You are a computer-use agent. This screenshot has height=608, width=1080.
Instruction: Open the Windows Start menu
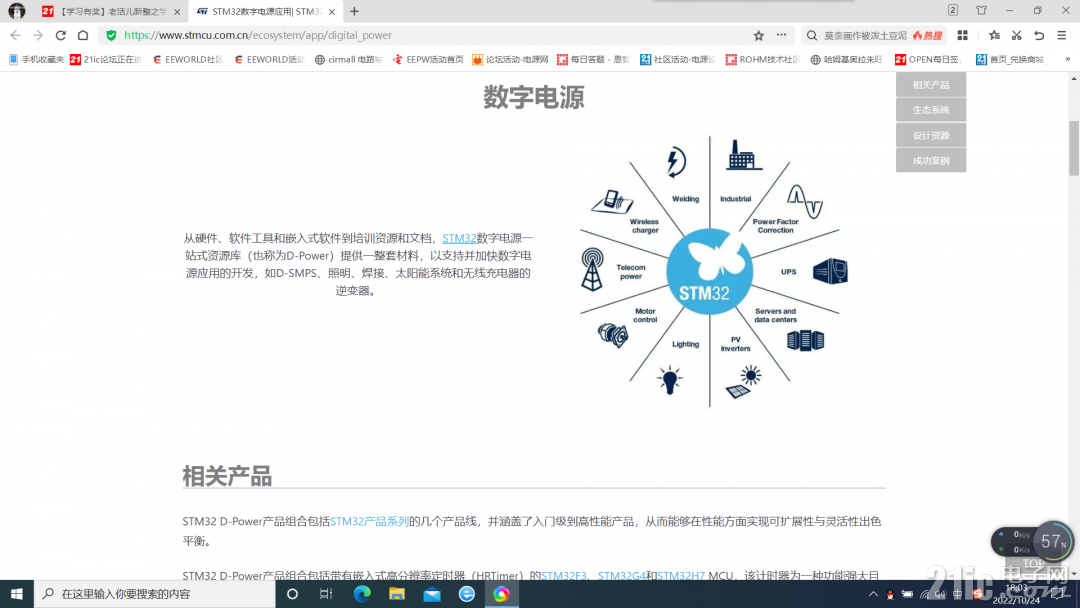click(17, 594)
